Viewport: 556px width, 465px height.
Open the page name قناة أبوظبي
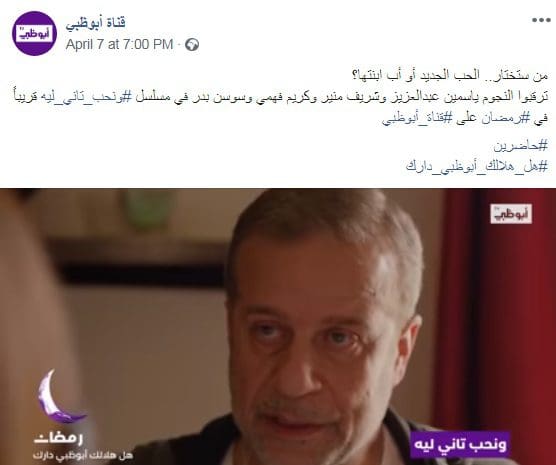(95, 23)
